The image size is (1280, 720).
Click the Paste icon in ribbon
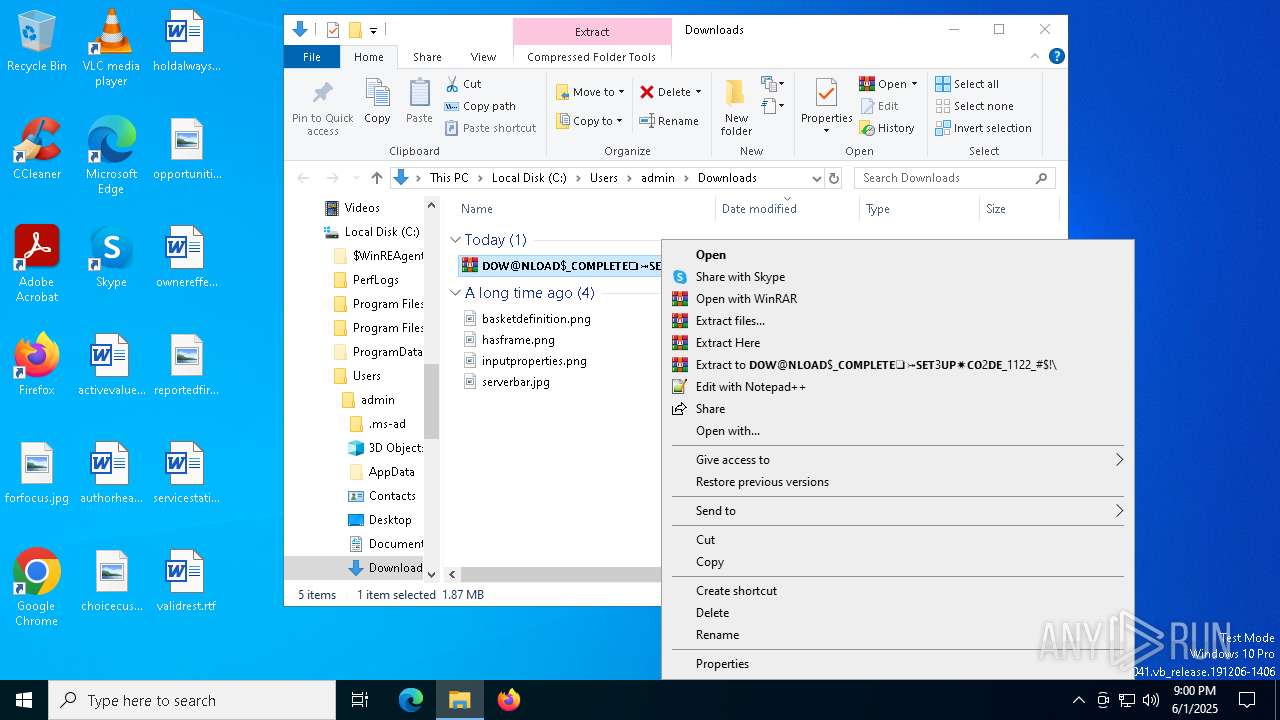point(419,94)
